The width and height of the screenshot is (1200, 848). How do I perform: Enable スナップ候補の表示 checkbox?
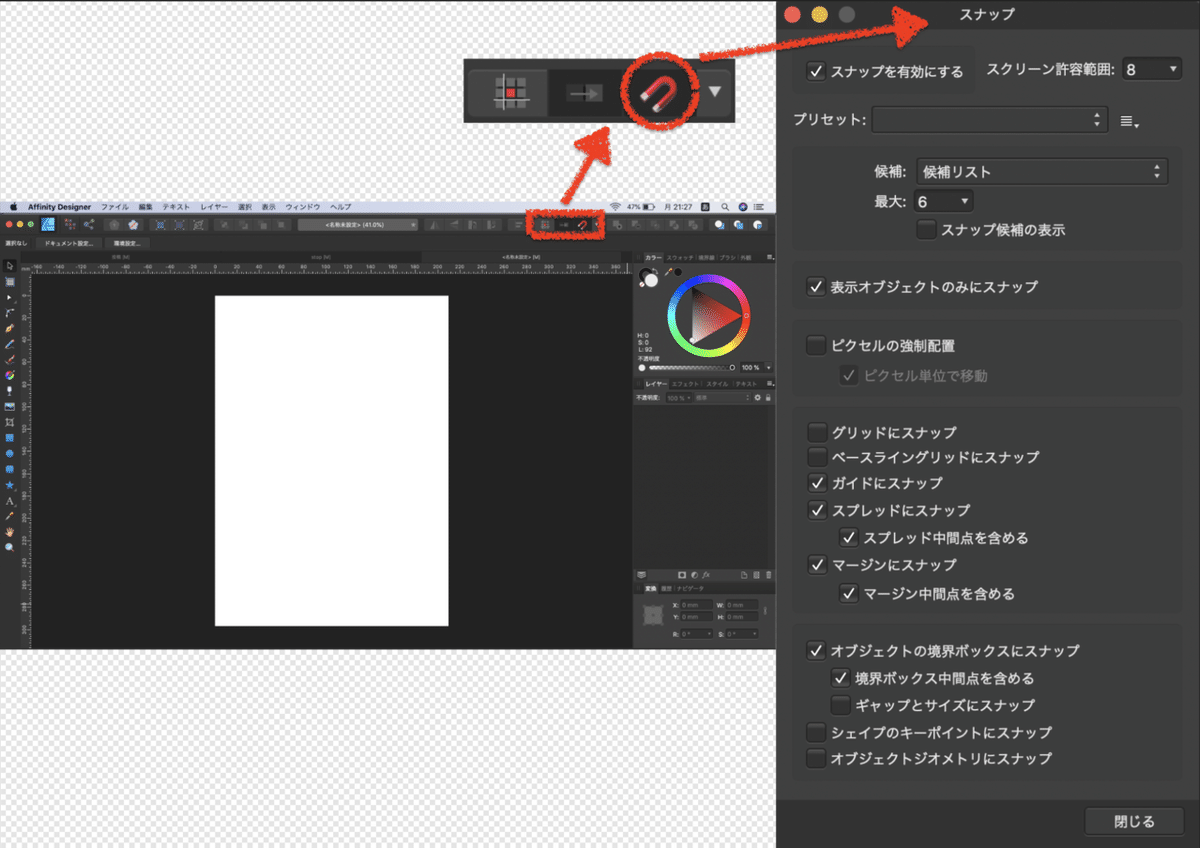click(926, 229)
